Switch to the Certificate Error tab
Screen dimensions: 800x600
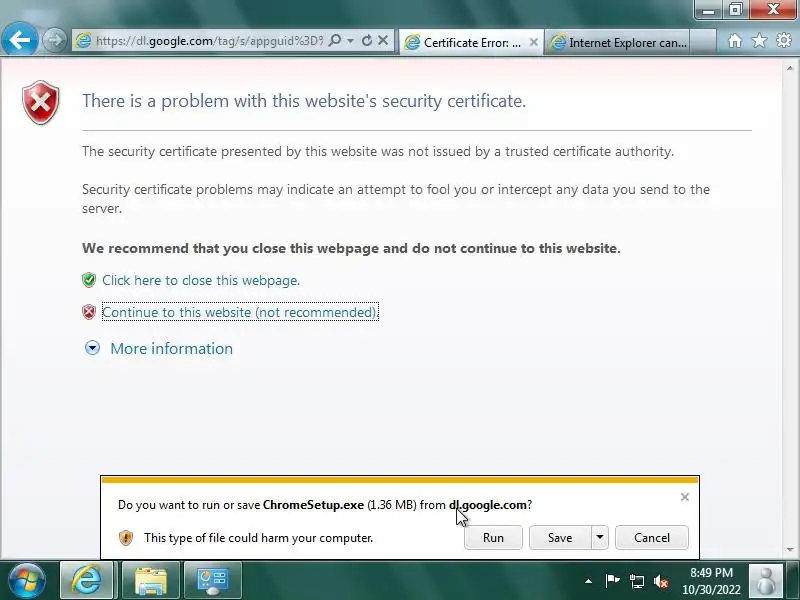coord(469,42)
